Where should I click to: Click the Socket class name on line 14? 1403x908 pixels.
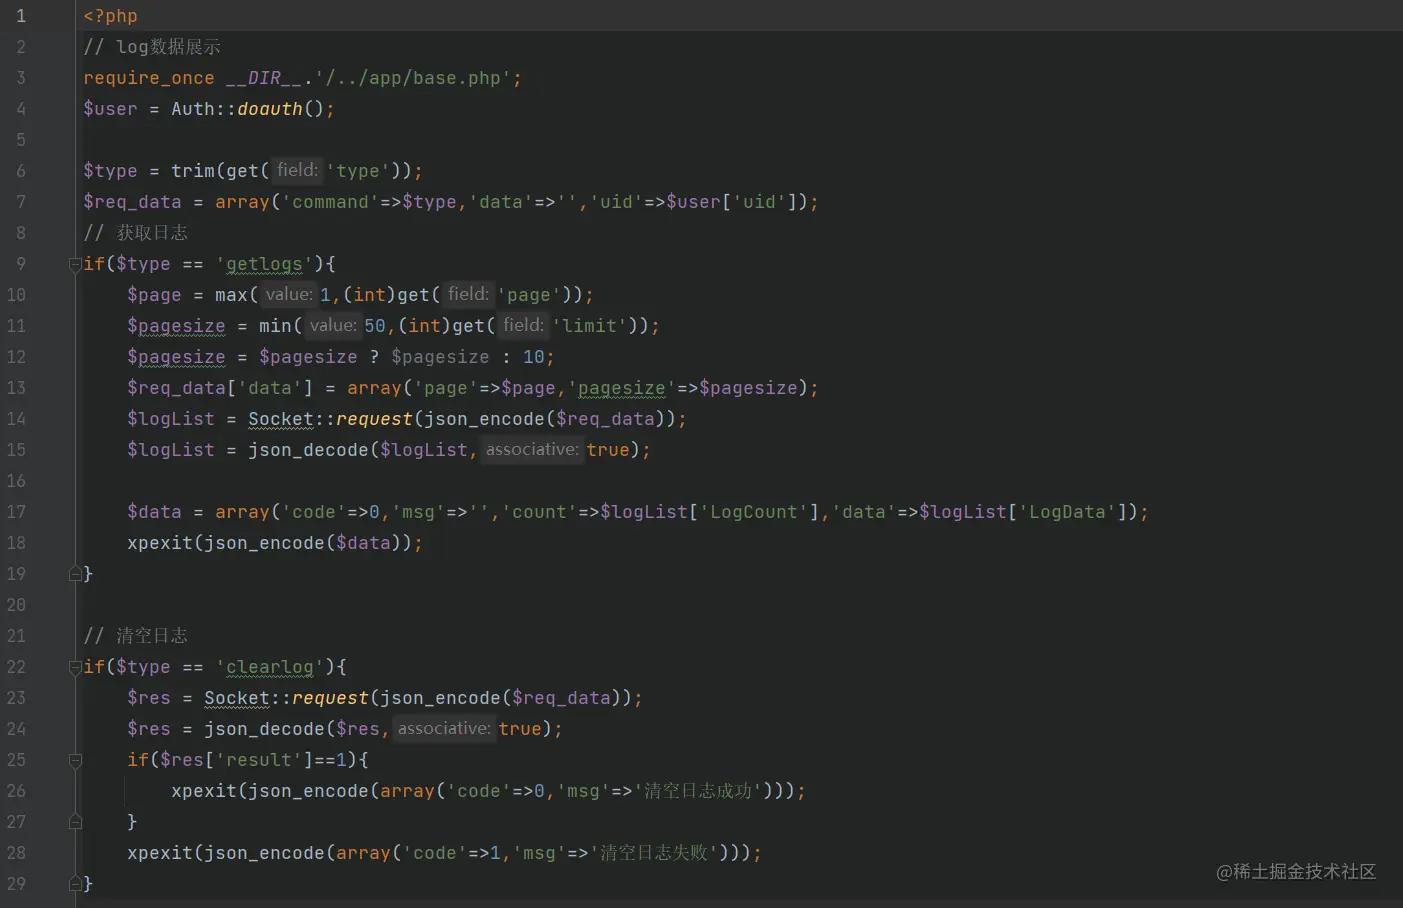281,419
